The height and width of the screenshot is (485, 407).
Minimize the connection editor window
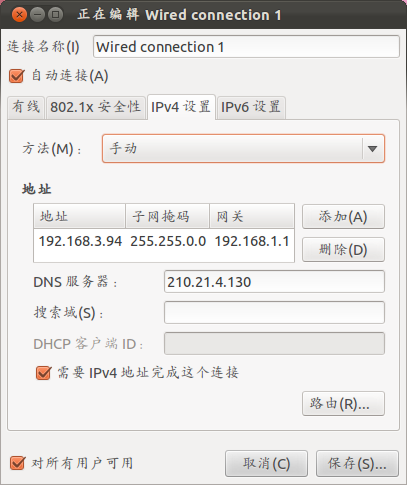click(37, 15)
